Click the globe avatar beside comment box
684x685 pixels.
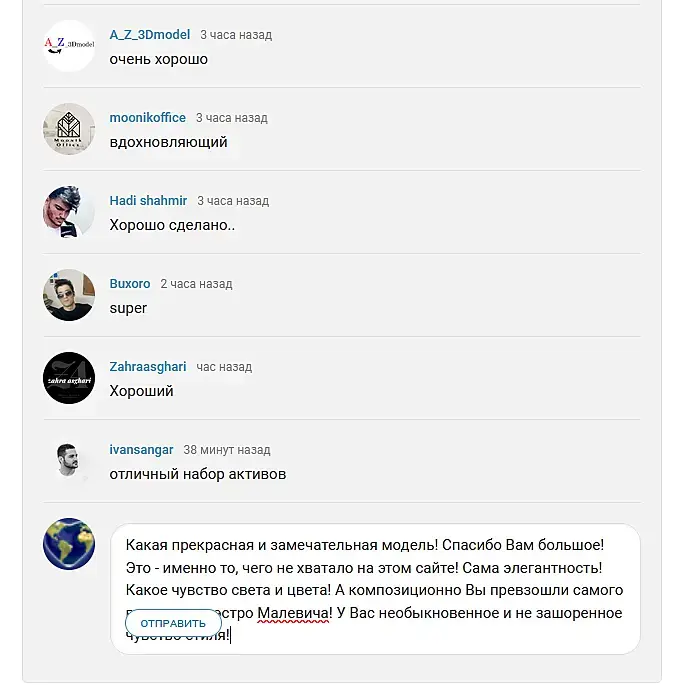click(69, 544)
